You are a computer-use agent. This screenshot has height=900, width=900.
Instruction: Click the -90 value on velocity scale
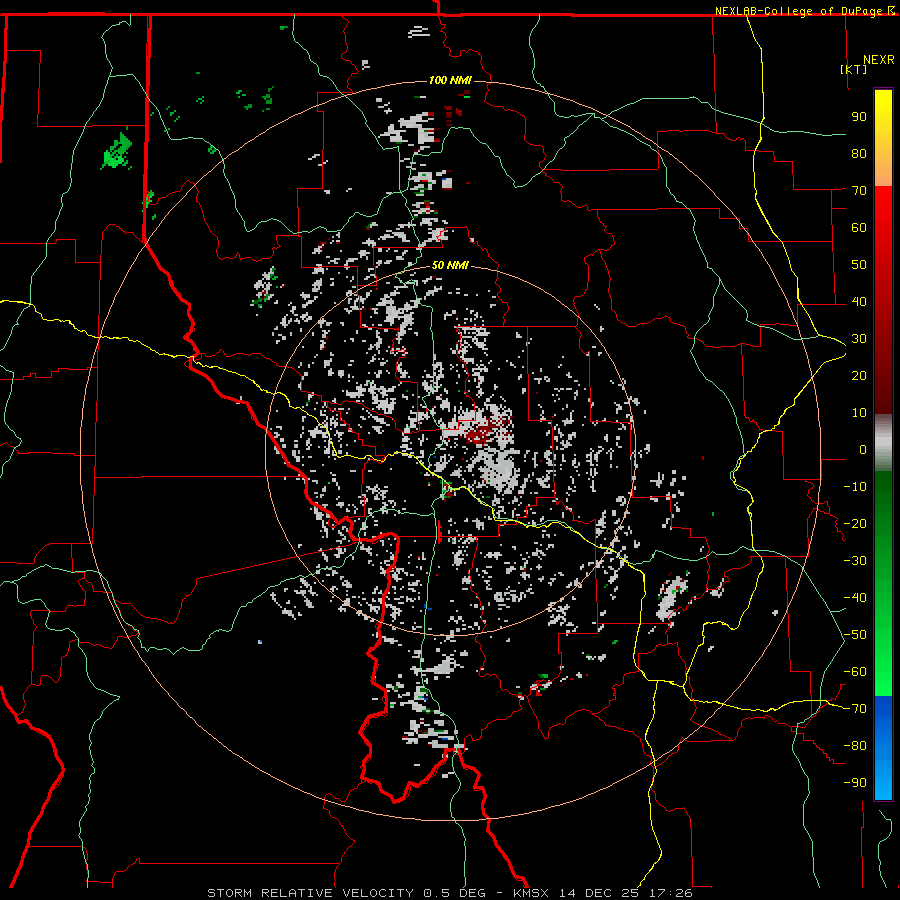pos(855,782)
